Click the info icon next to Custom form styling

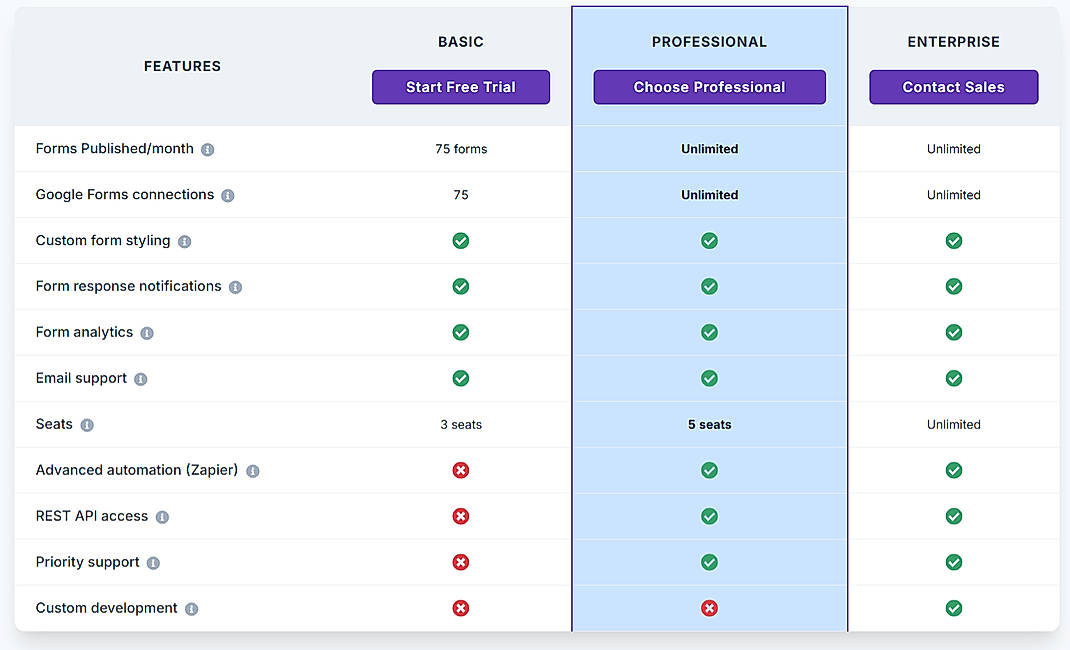pyautogui.click(x=185, y=241)
